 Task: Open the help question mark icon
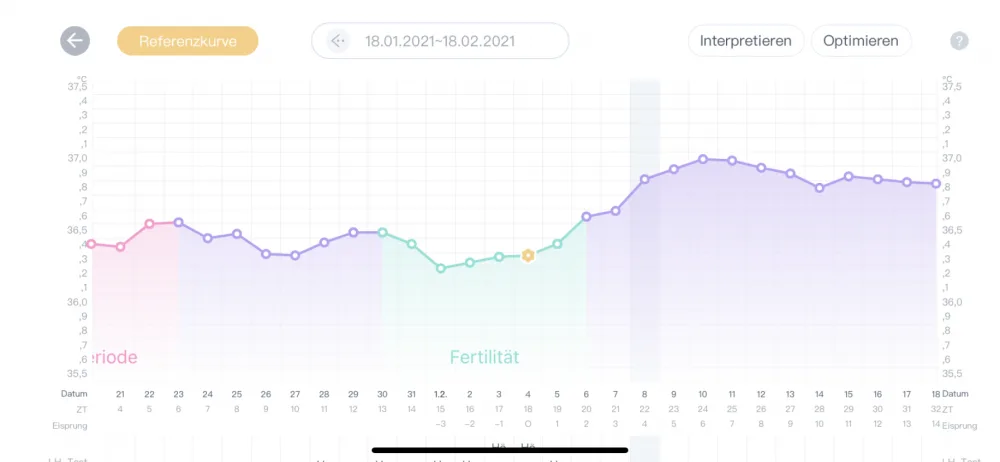pyautogui.click(x=959, y=41)
